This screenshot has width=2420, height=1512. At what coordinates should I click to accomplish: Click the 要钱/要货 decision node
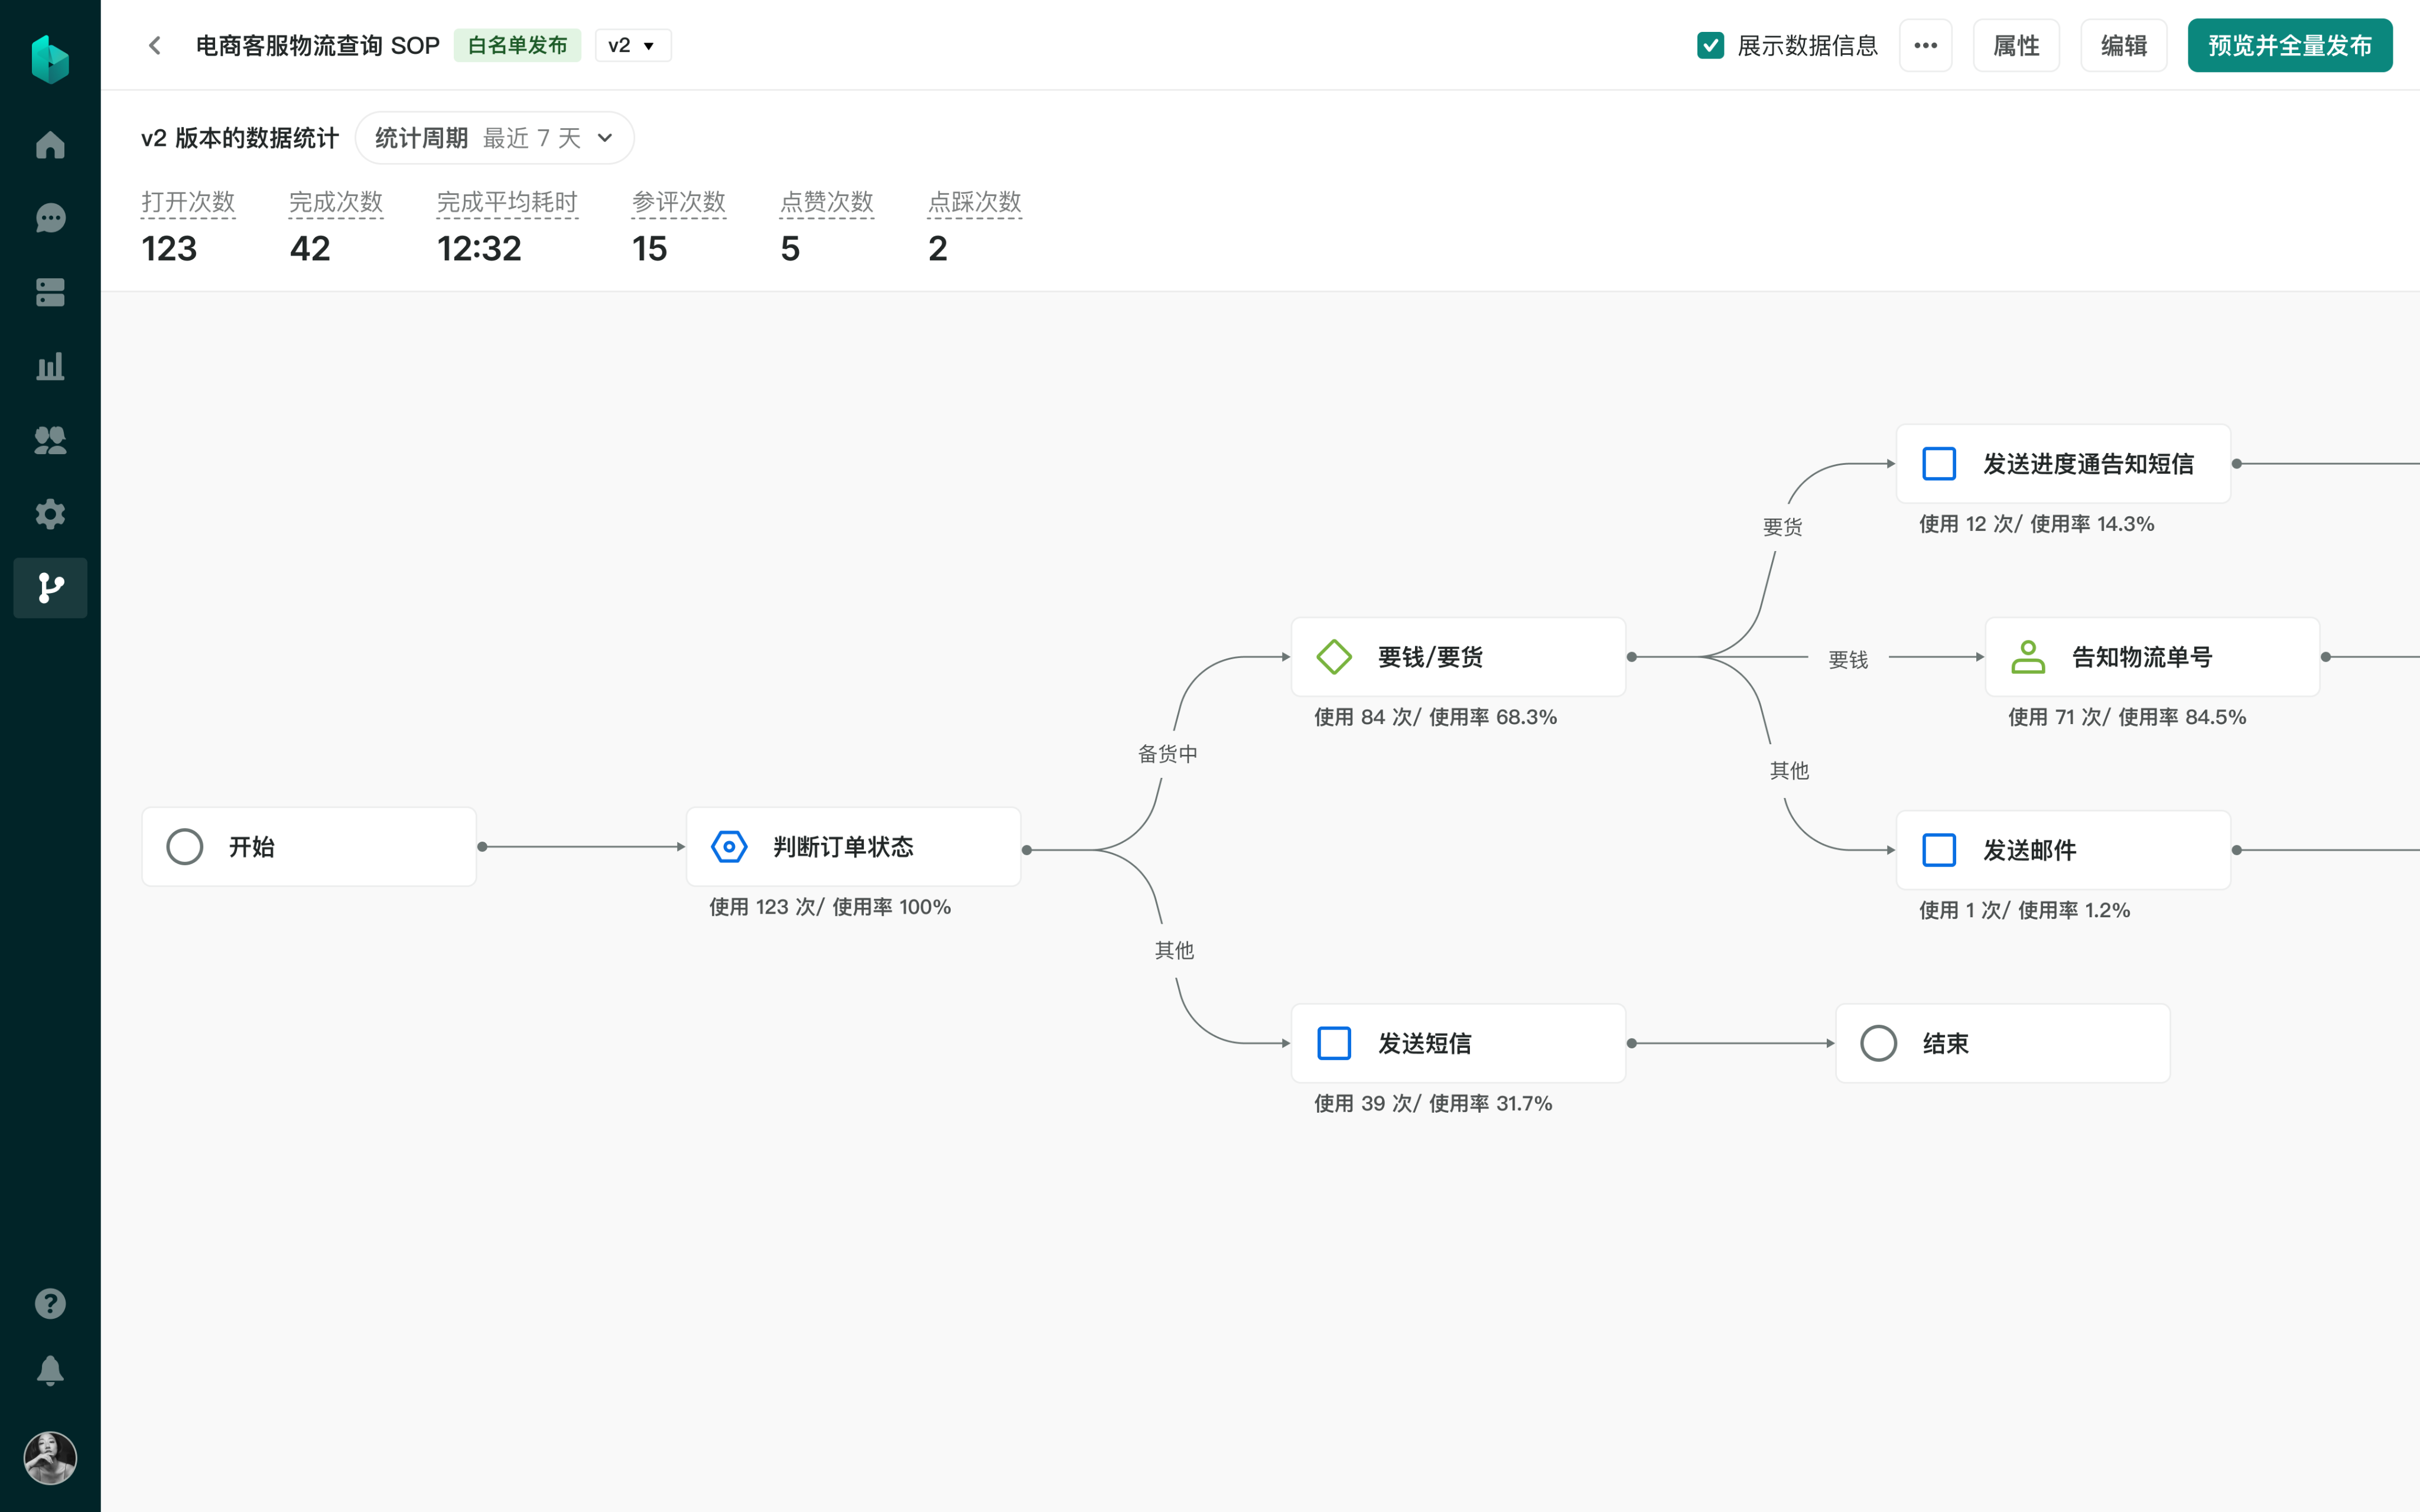tap(1457, 657)
